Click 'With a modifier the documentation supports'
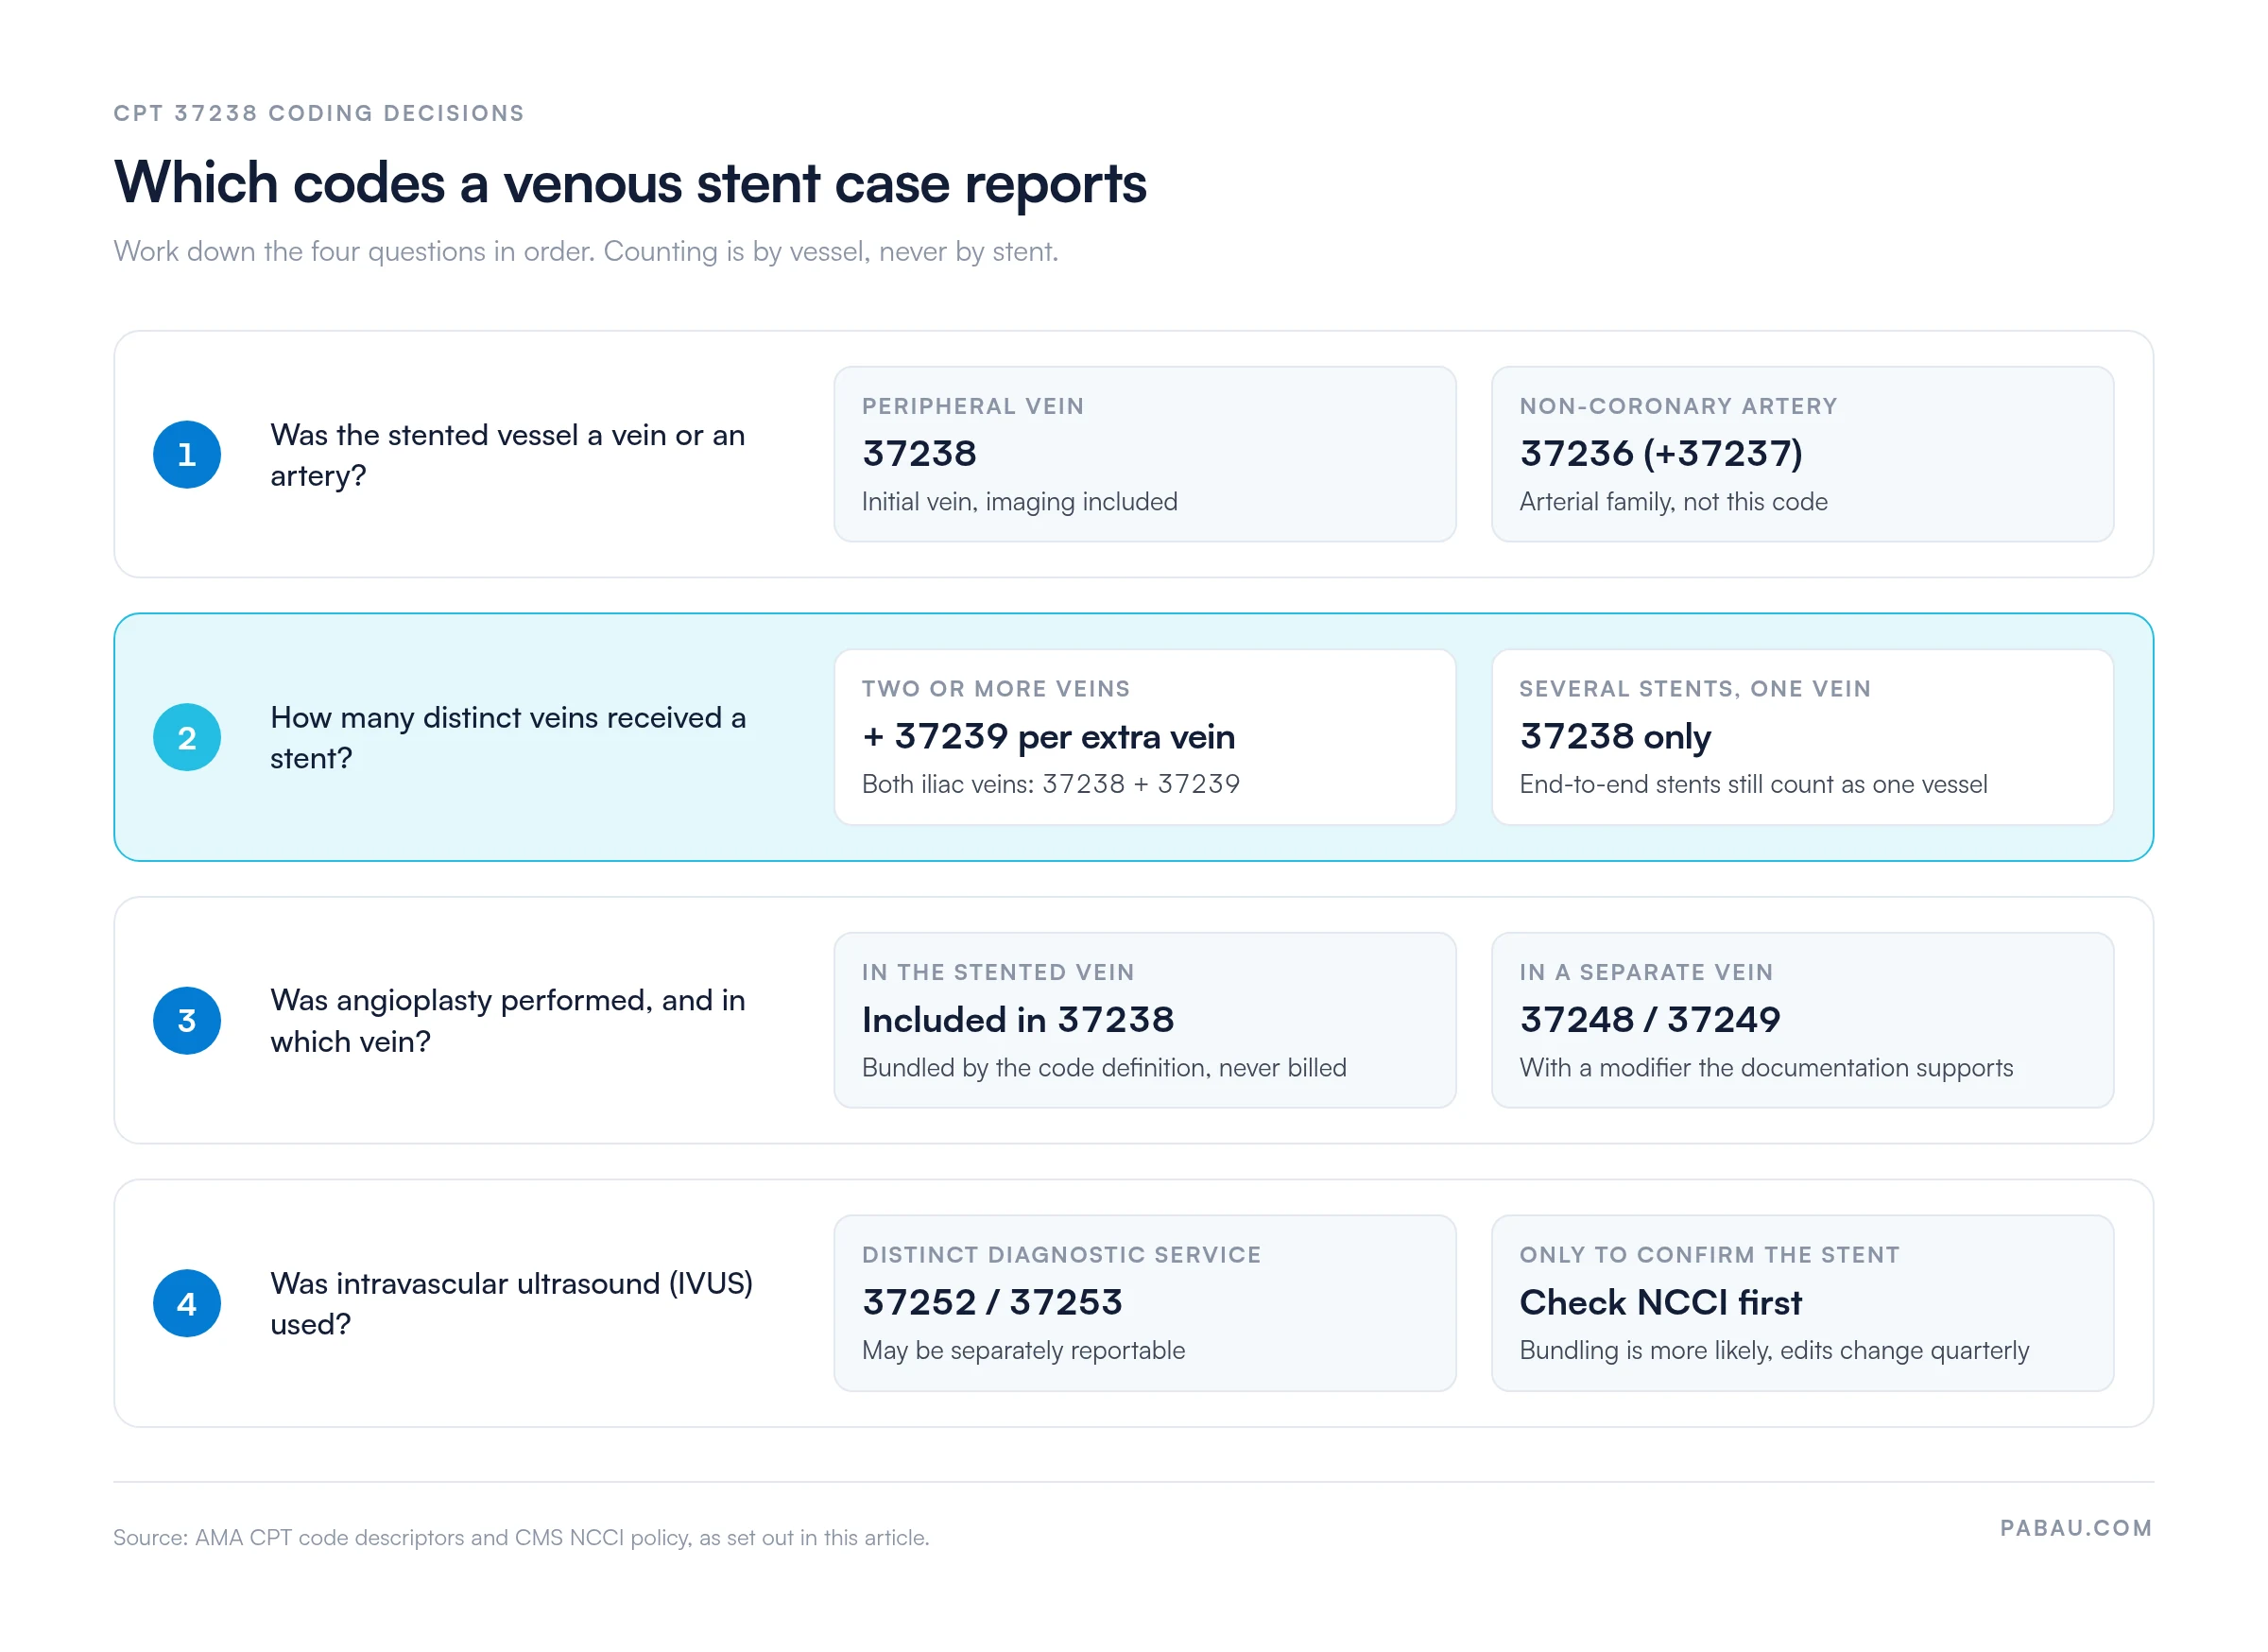This screenshot has height=1652, width=2268. [x=1766, y=1068]
